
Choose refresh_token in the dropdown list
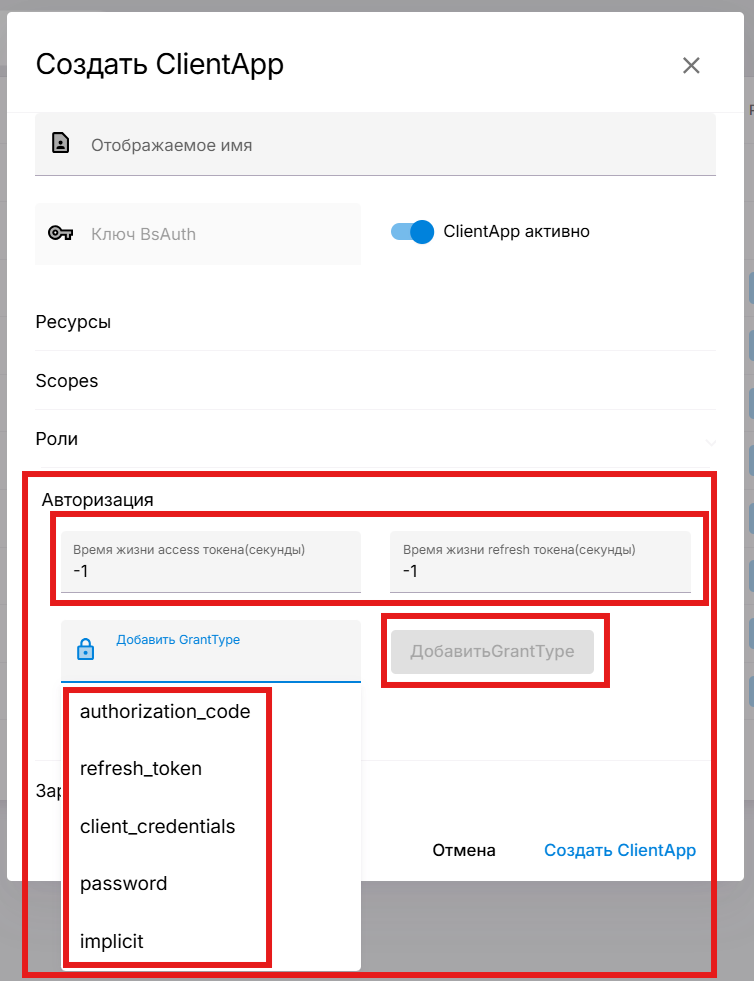141,769
